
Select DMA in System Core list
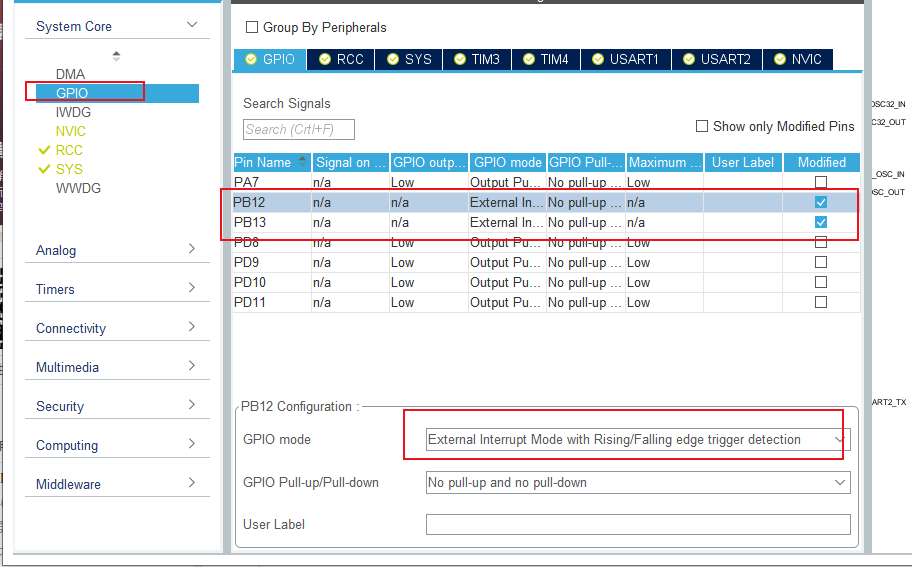(x=70, y=74)
